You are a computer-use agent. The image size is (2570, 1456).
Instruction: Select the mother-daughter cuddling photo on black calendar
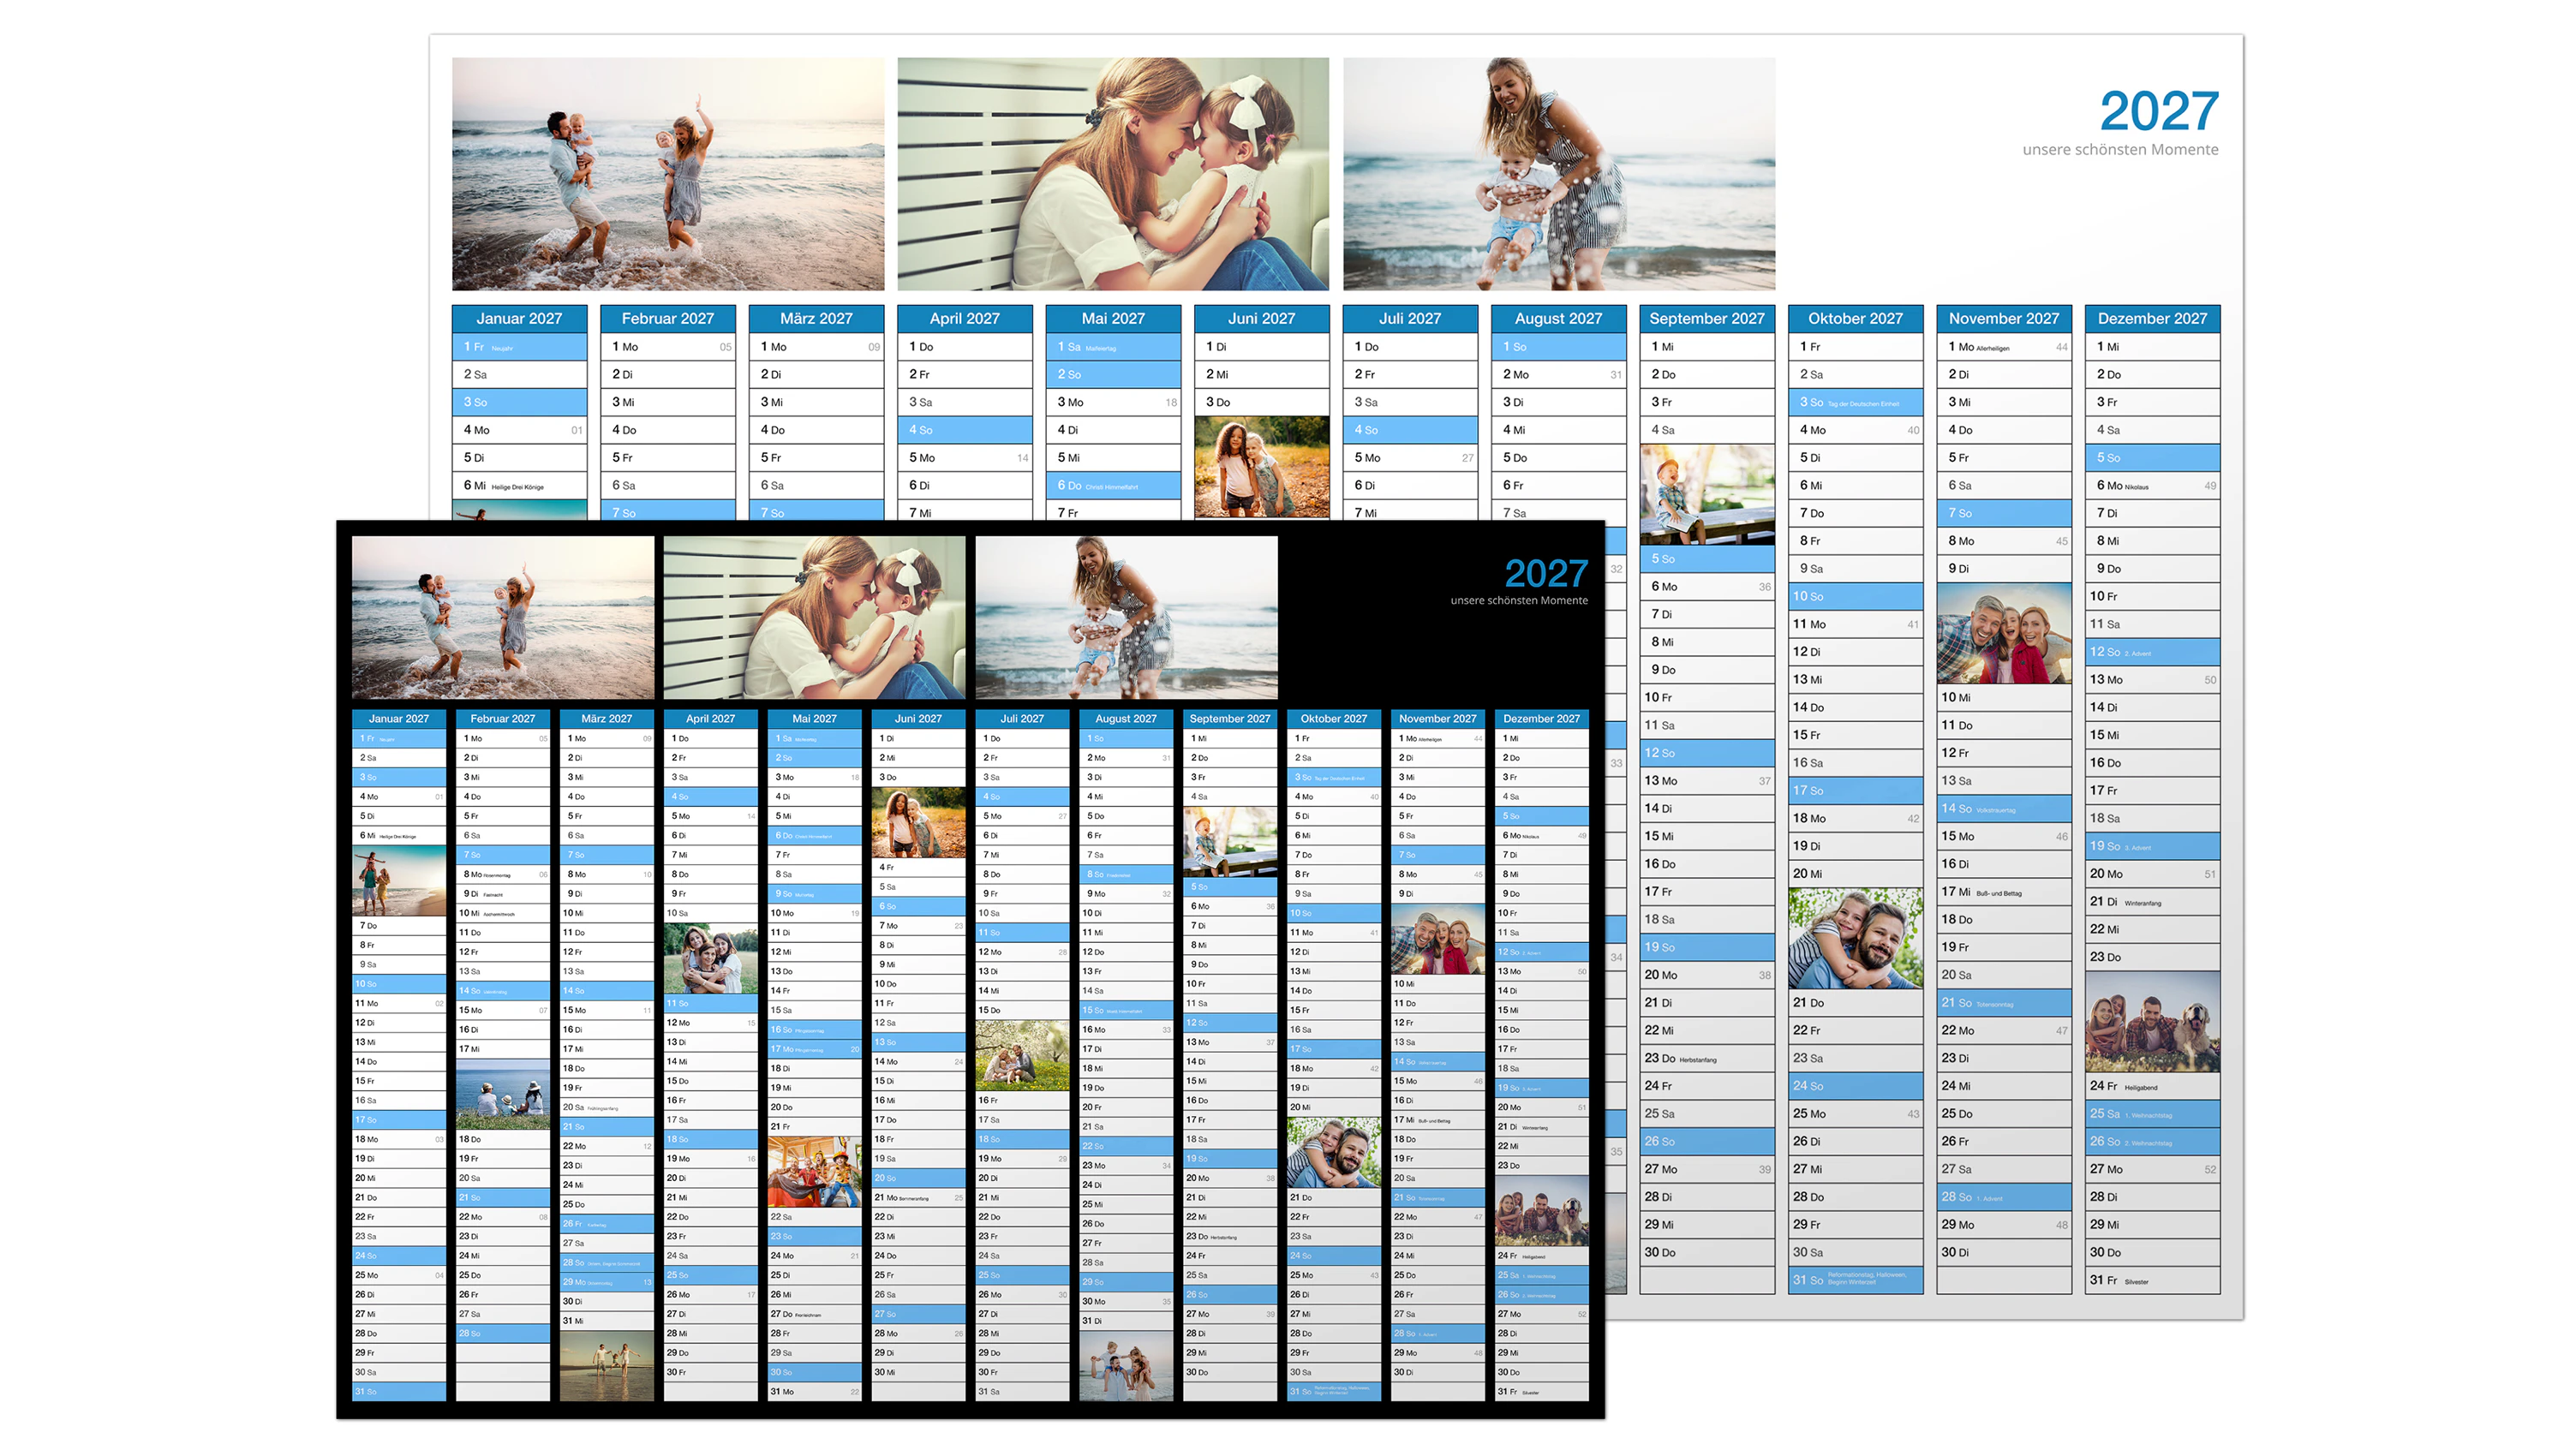pos(813,616)
